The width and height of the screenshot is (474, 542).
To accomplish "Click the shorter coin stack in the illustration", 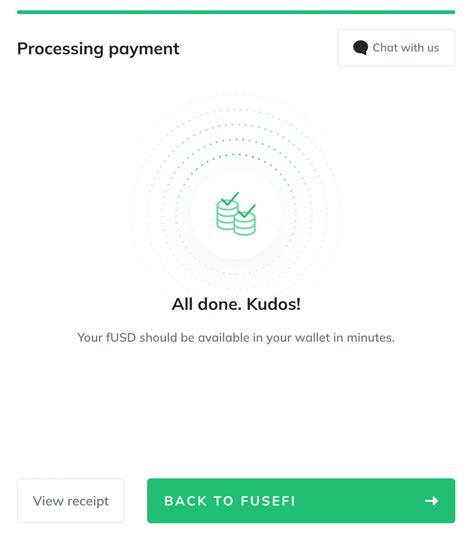I will [245, 224].
